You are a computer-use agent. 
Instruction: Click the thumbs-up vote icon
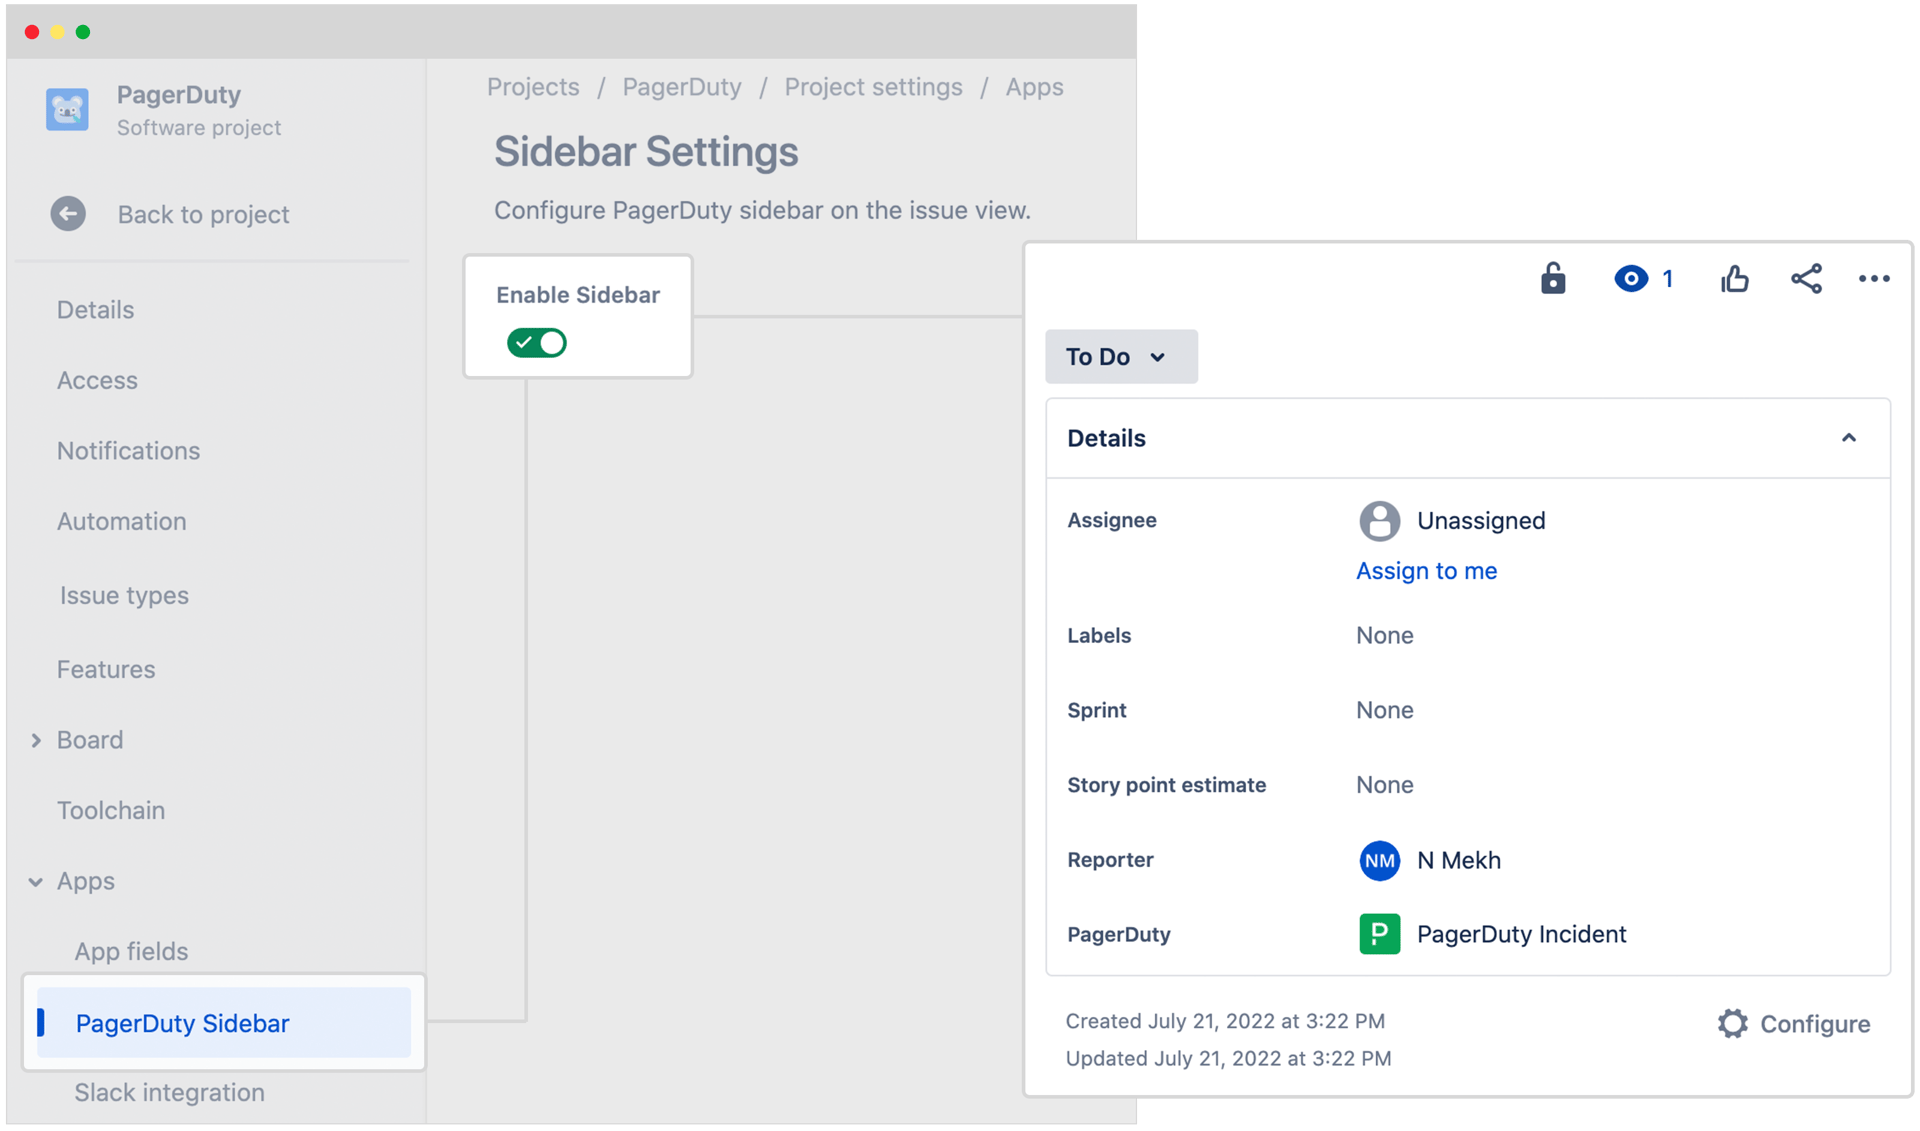pyautogui.click(x=1735, y=279)
